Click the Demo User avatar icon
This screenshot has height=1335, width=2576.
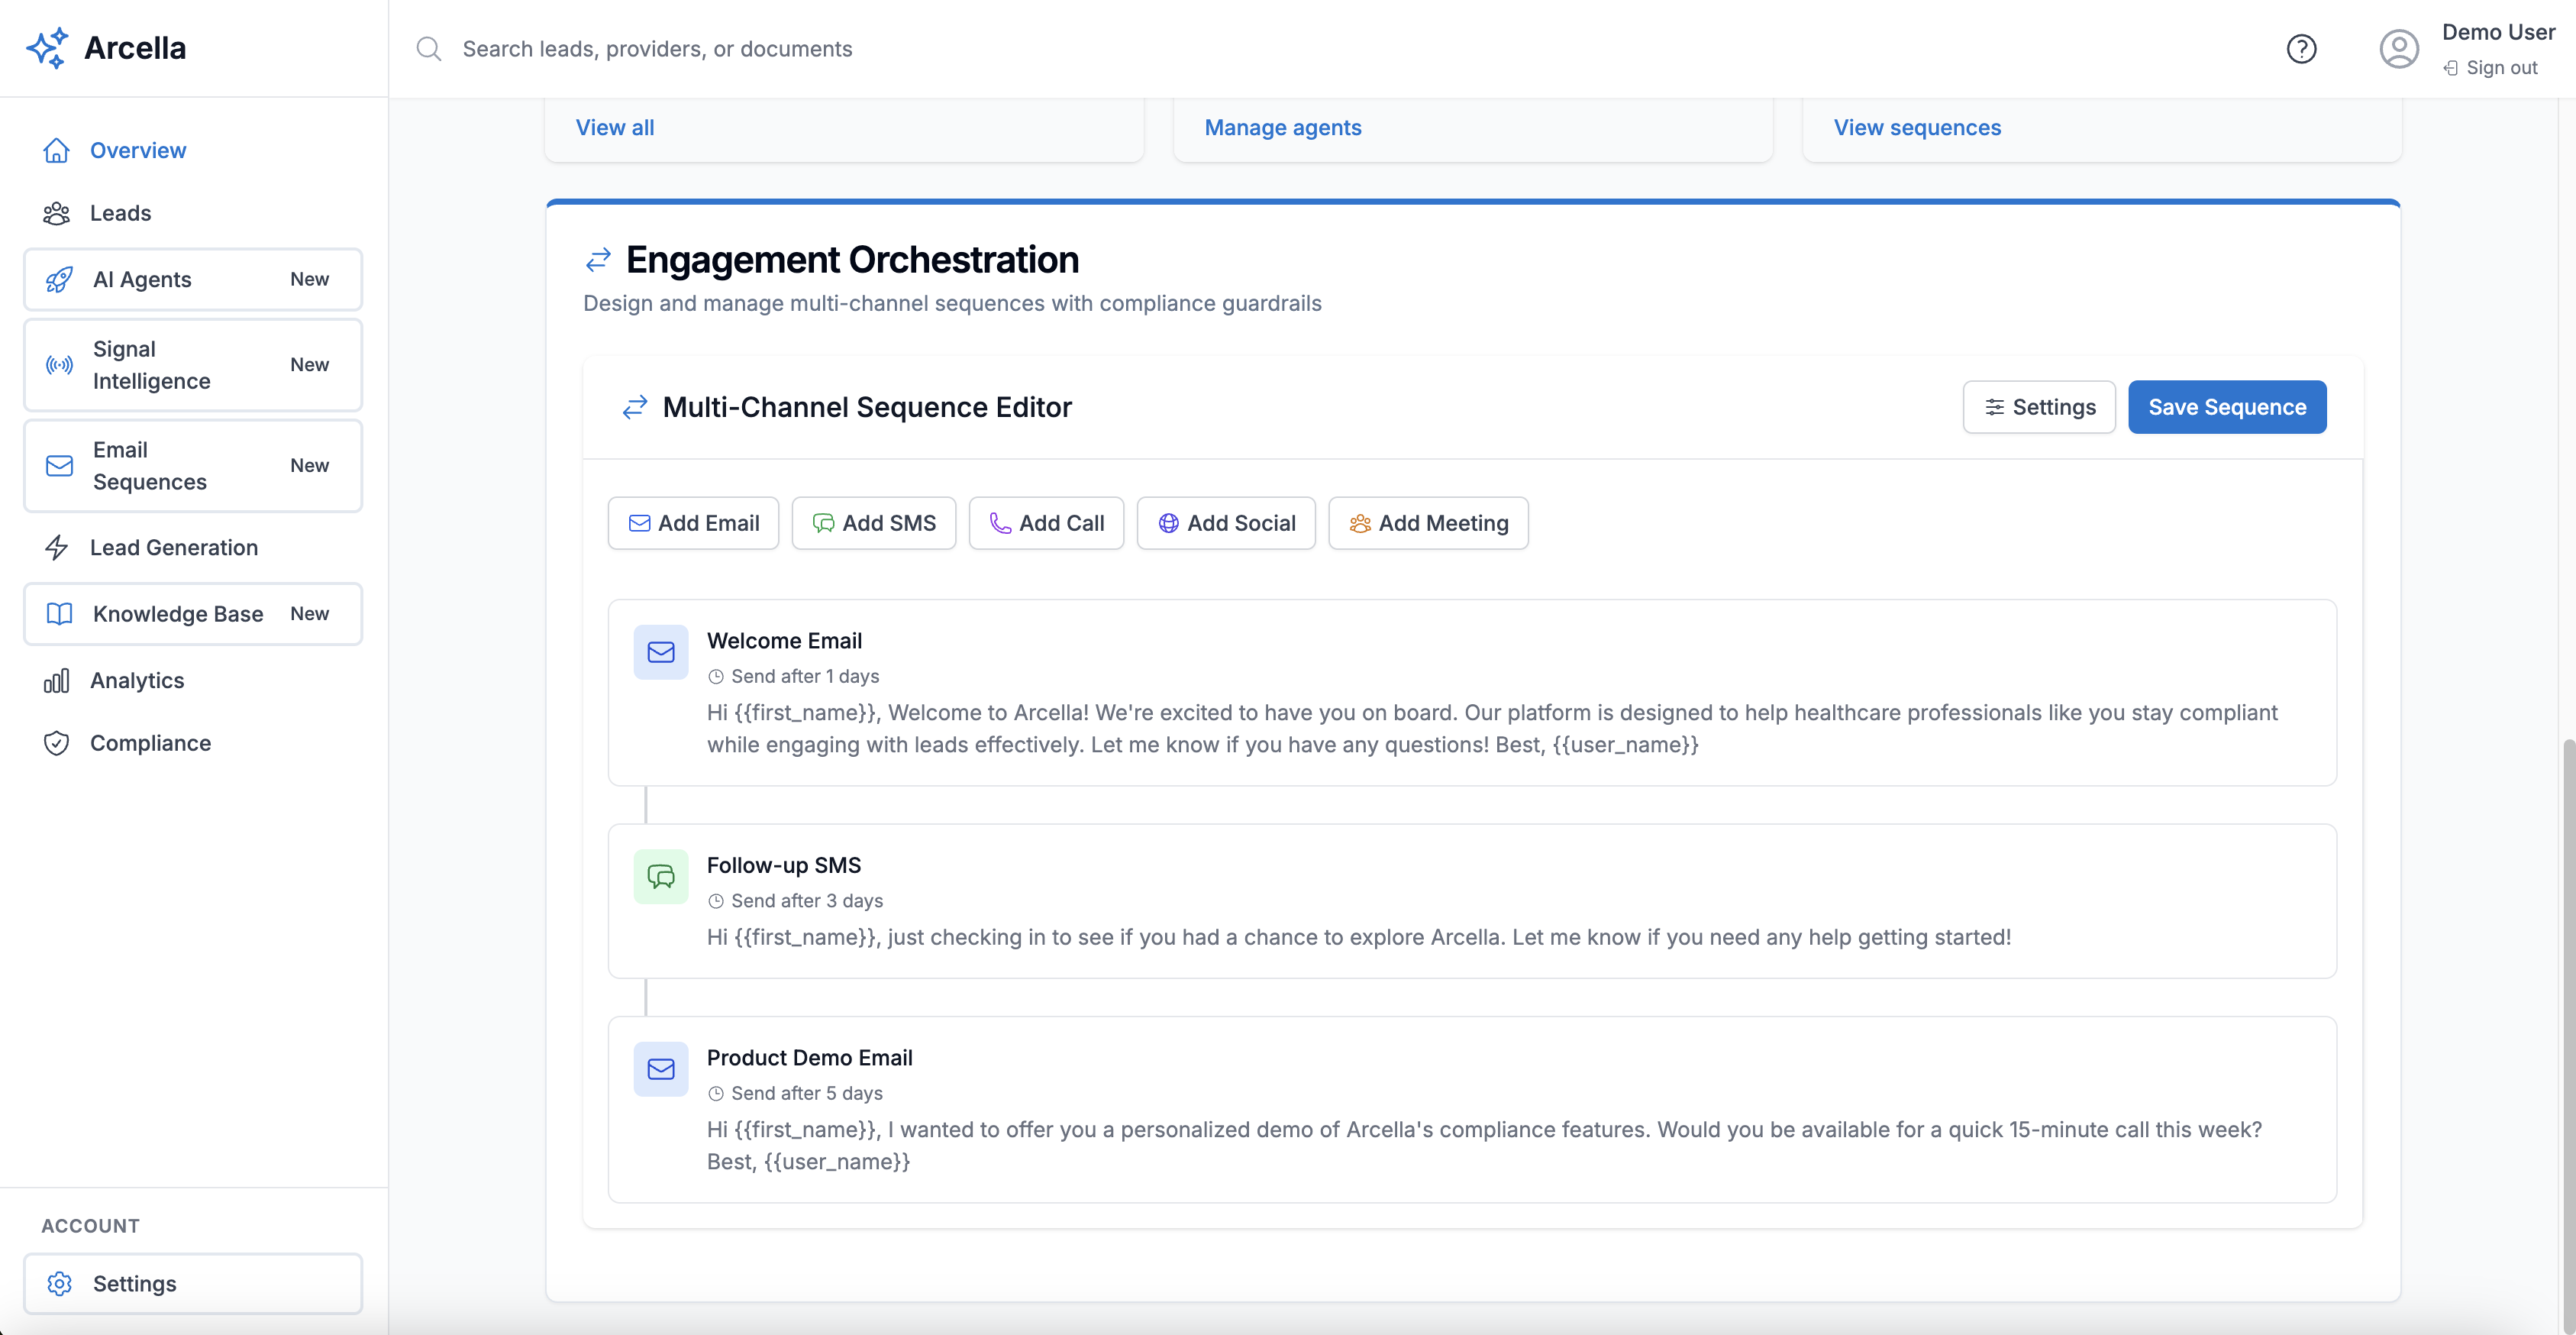click(x=2398, y=49)
